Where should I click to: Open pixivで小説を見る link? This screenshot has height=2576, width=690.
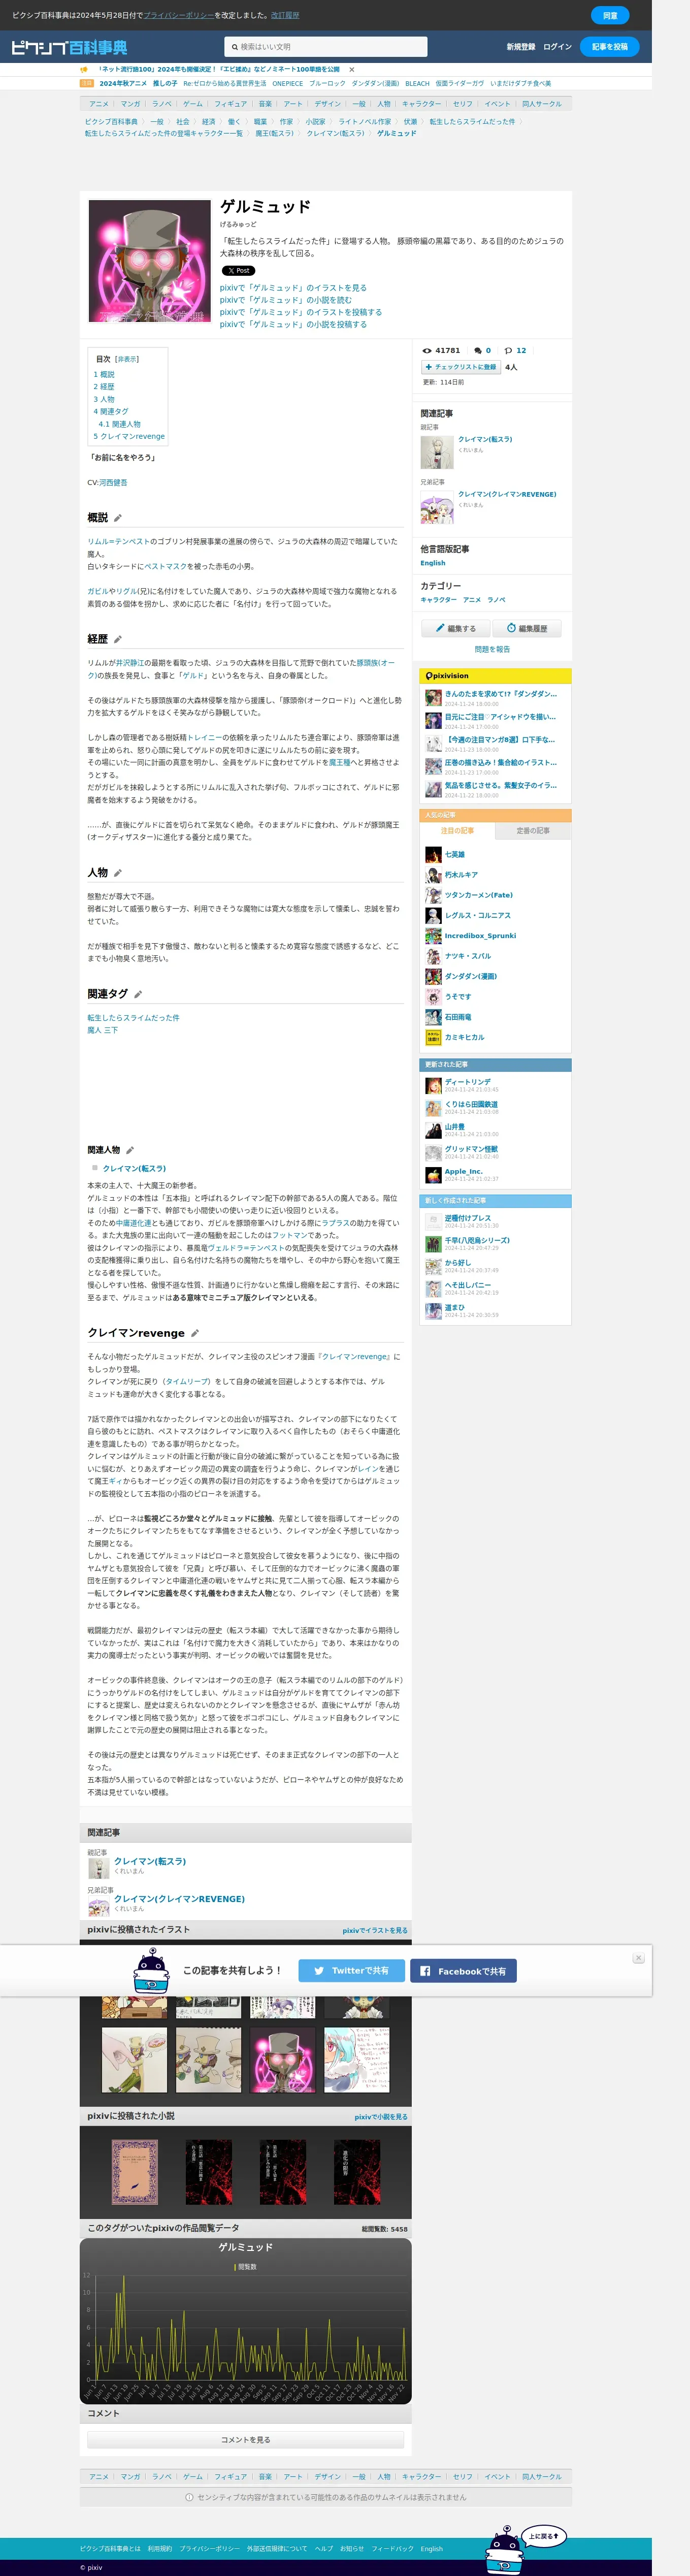381,2117
